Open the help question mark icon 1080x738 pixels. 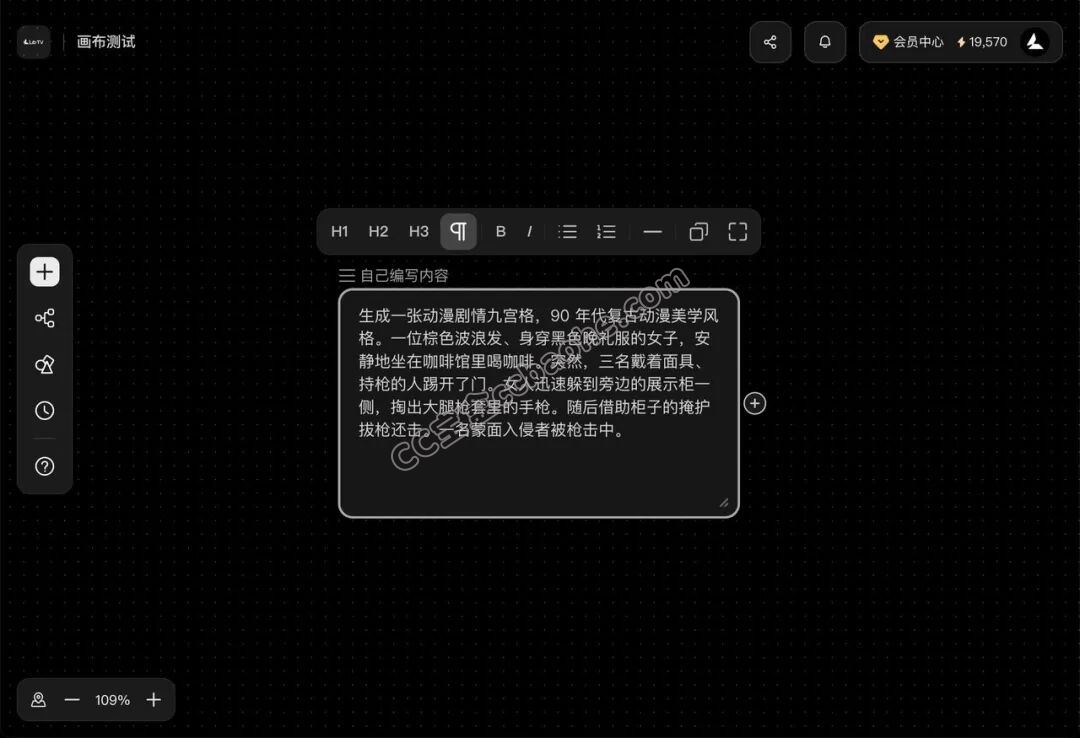click(45, 467)
